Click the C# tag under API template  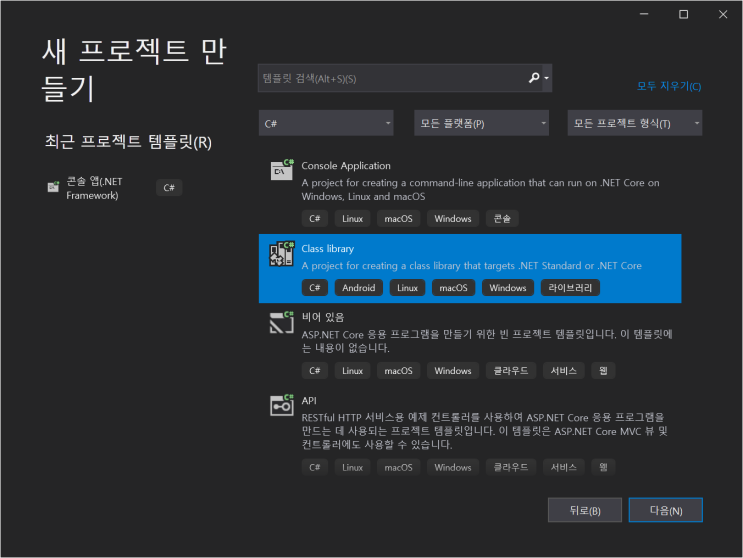pos(315,467)
